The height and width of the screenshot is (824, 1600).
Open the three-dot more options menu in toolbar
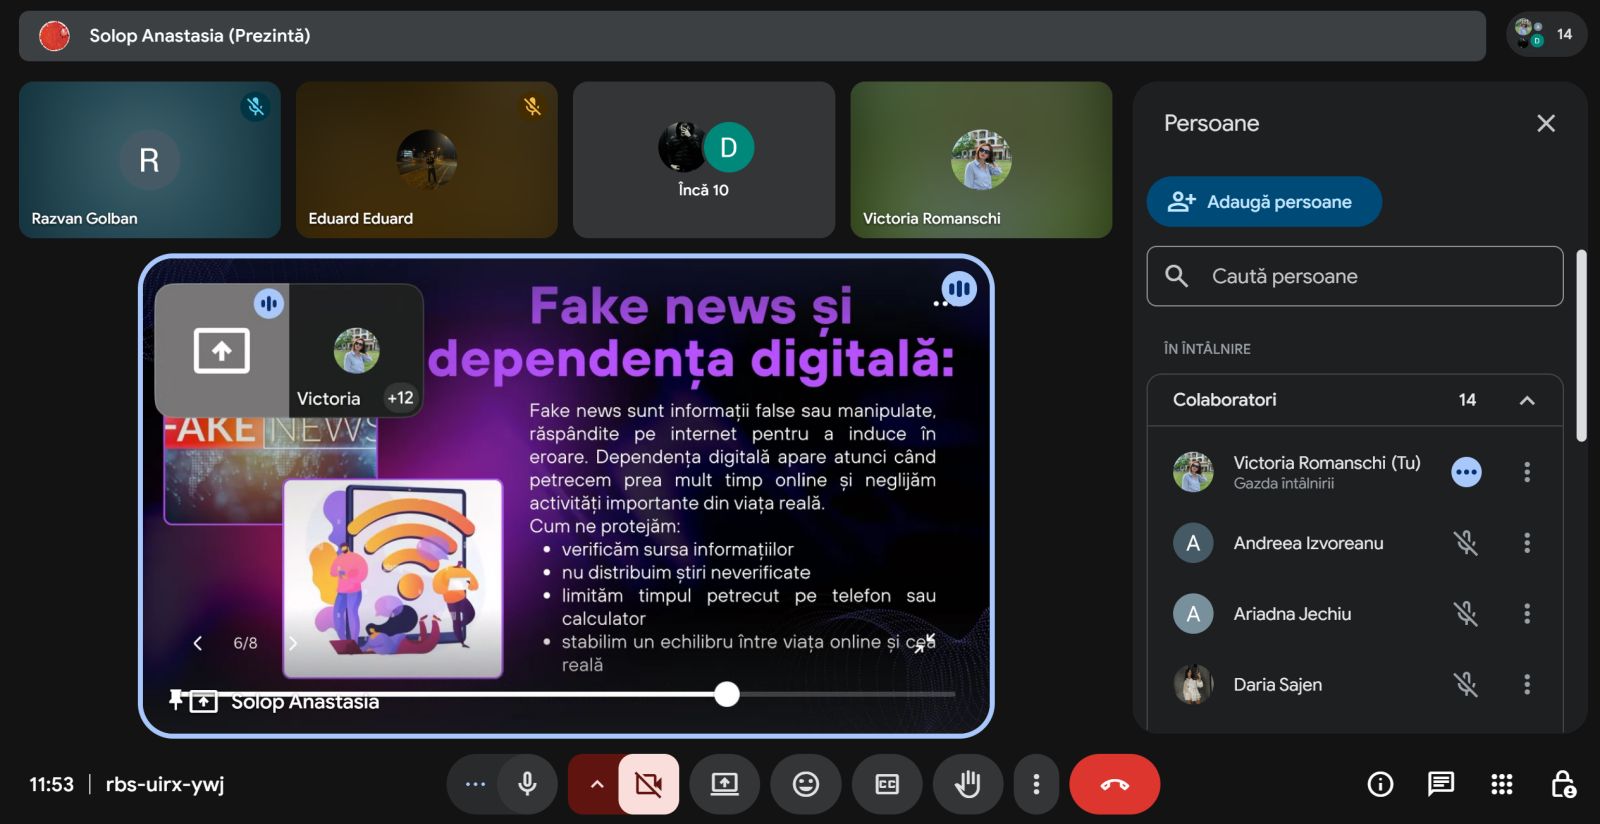(x=1036, y=785)
